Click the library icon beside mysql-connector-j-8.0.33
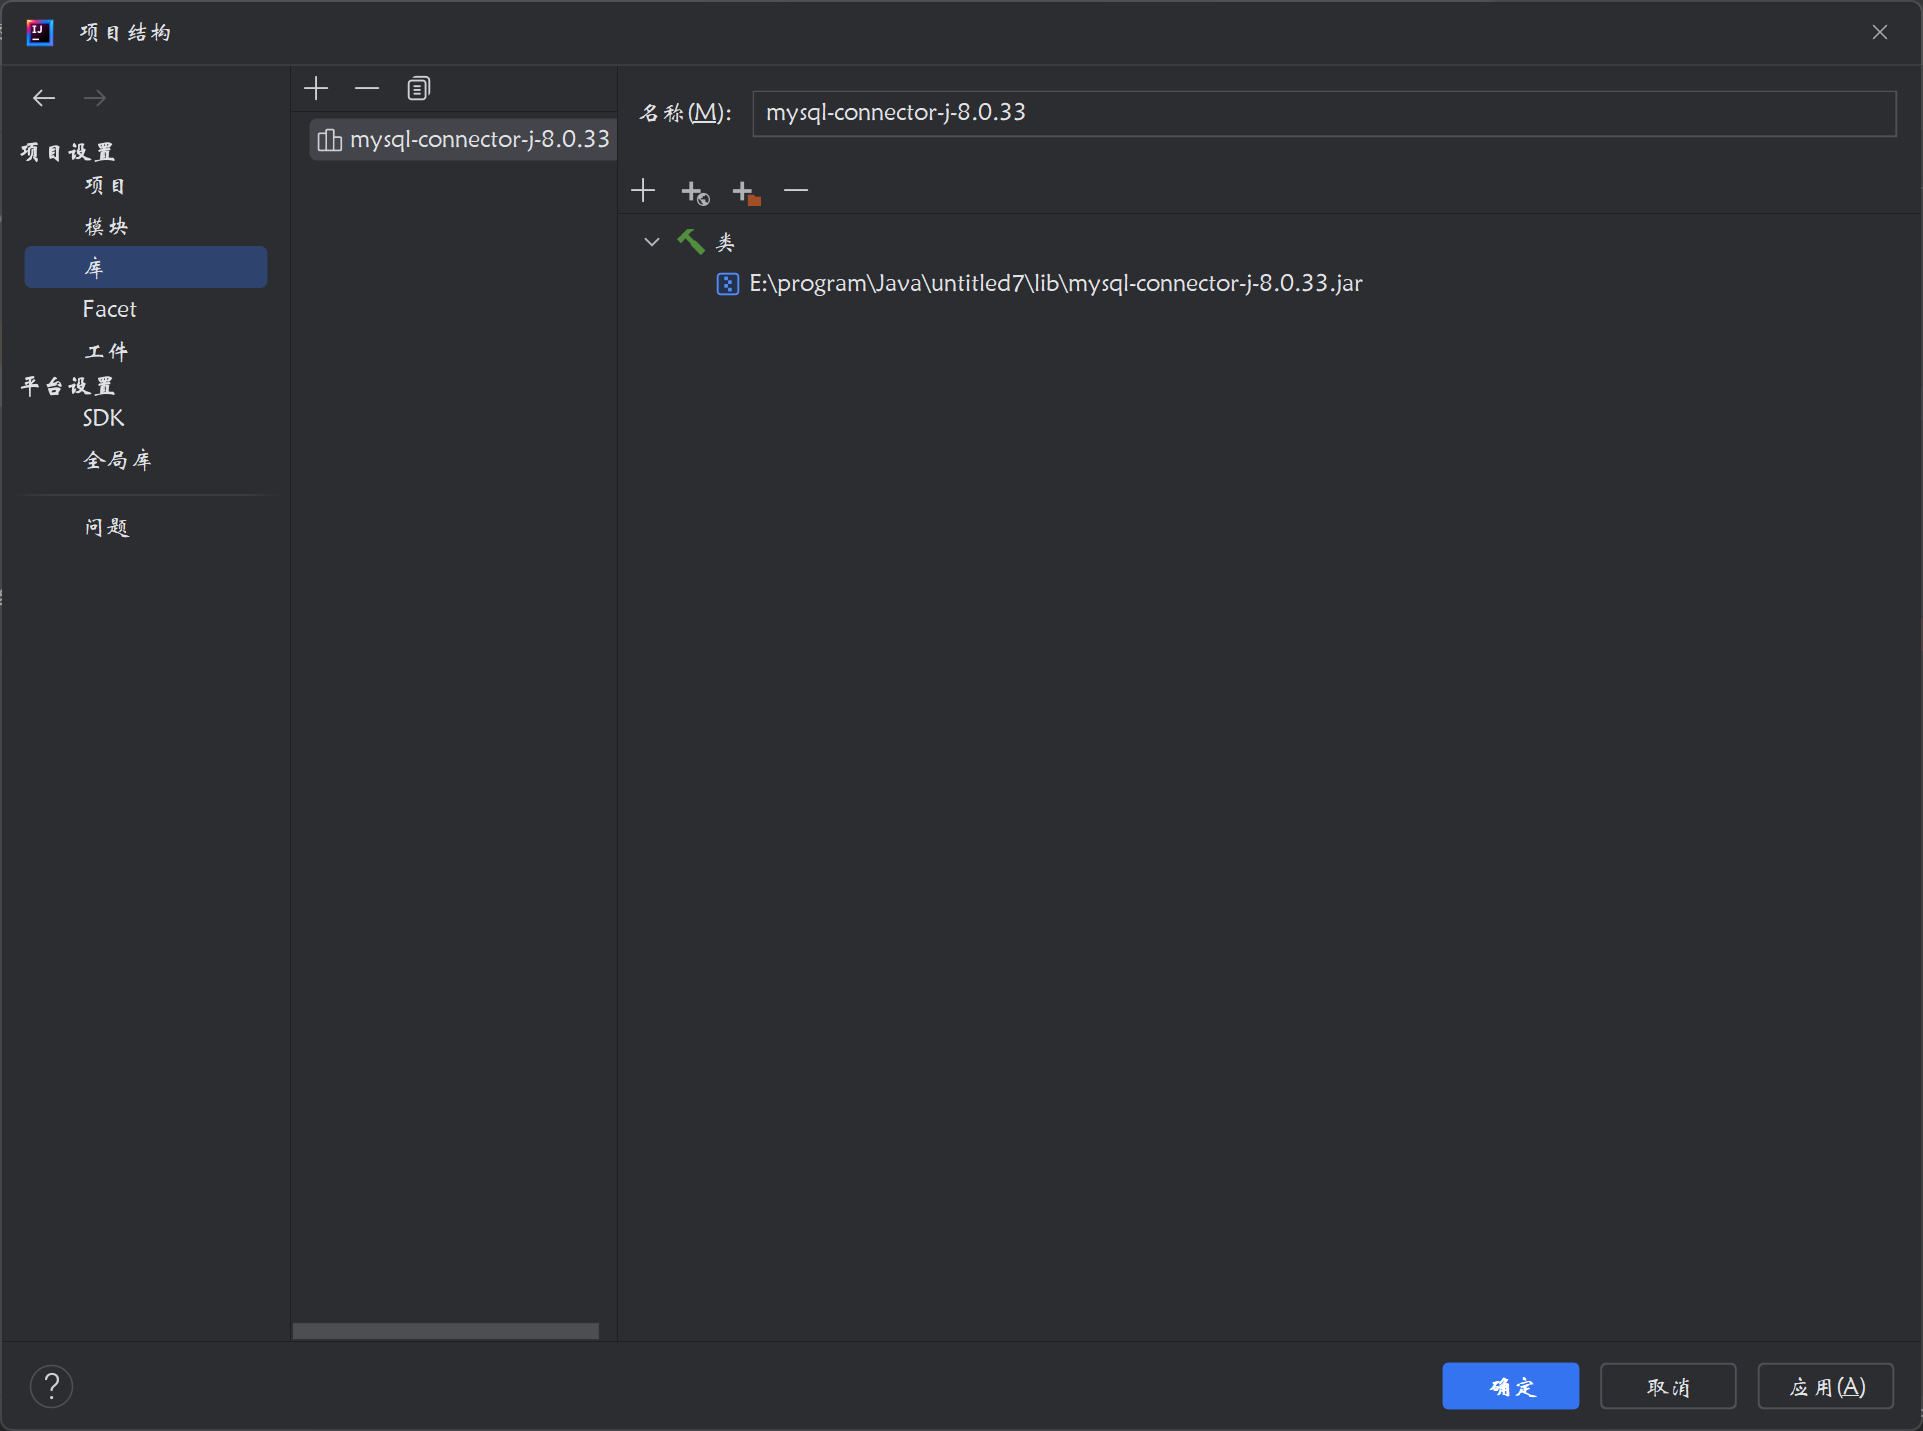This screenshot has width=1923, height=1431. (x=329, y=140)
